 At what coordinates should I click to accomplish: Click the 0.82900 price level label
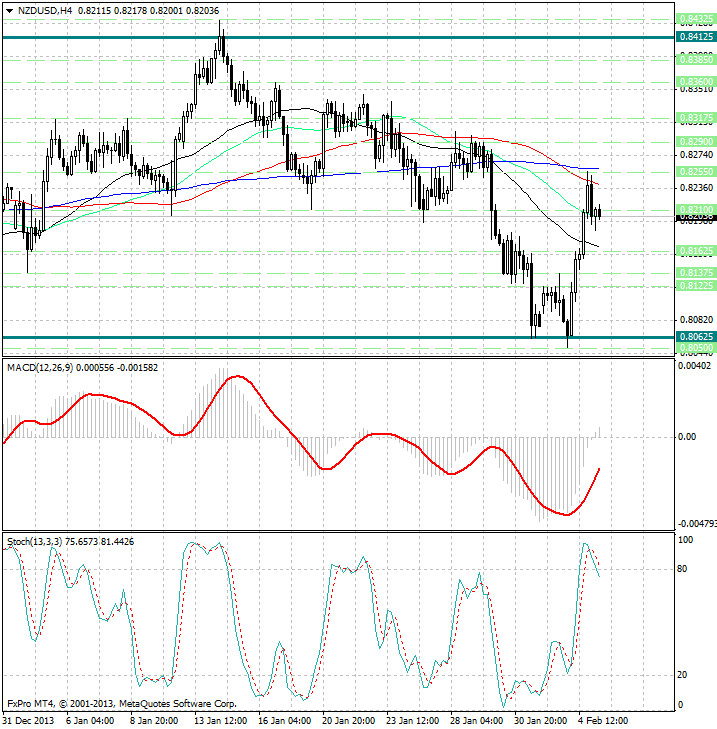tap(696, 141)
